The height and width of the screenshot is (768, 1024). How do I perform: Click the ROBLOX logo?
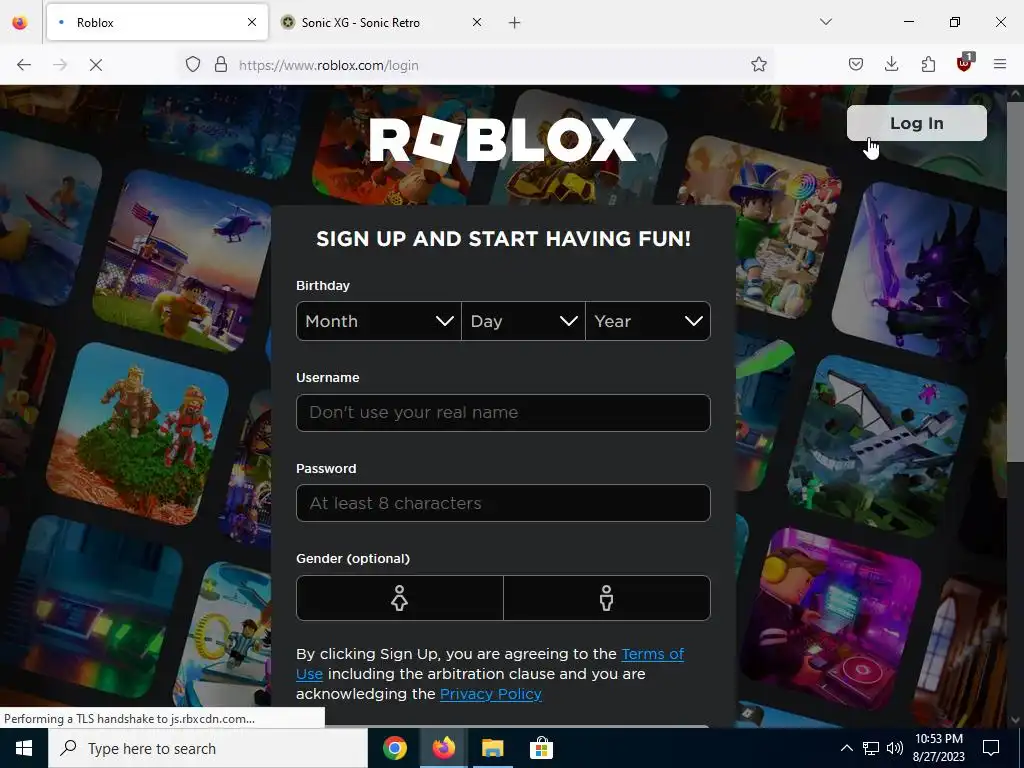[502, 139]
